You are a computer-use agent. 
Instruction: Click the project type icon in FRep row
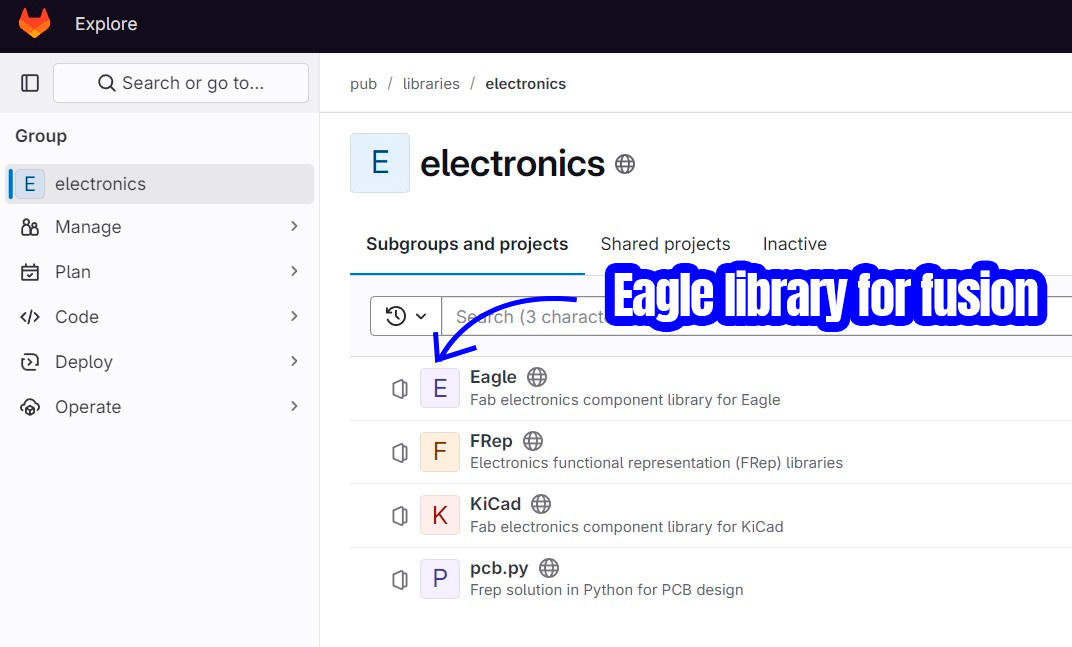click(x=400, y=452)
